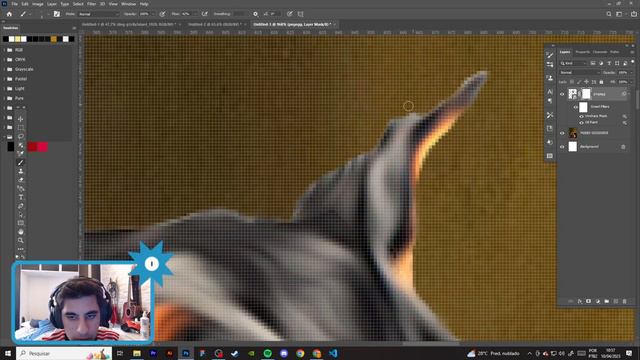The image size is (640, 360).
Task: Select the Rectangular Marquee tool
Action: coord(21,128)
